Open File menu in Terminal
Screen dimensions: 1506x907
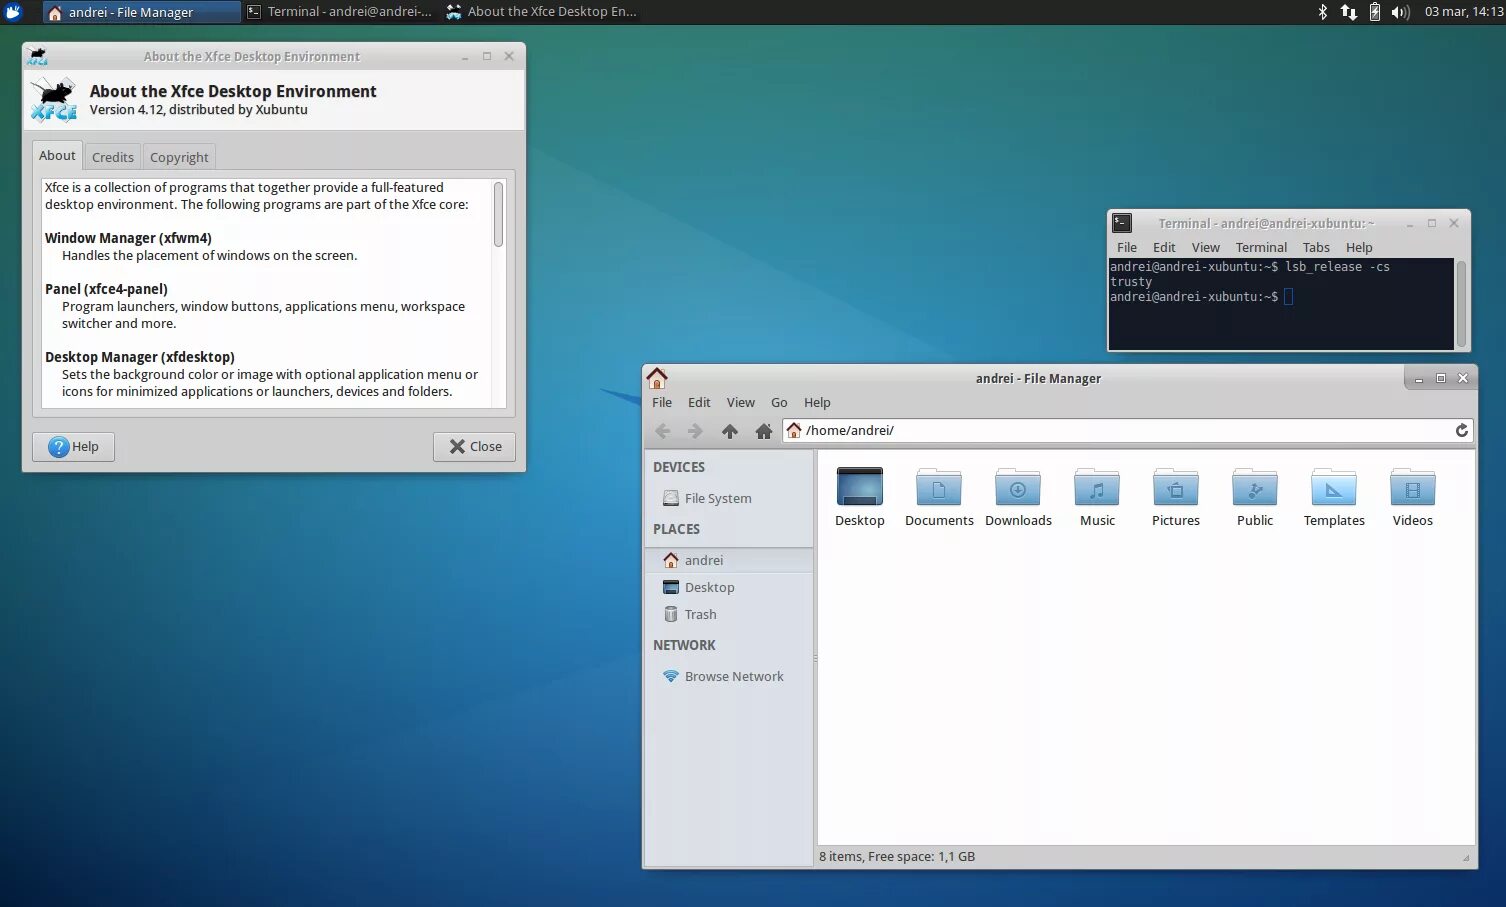1127,247
